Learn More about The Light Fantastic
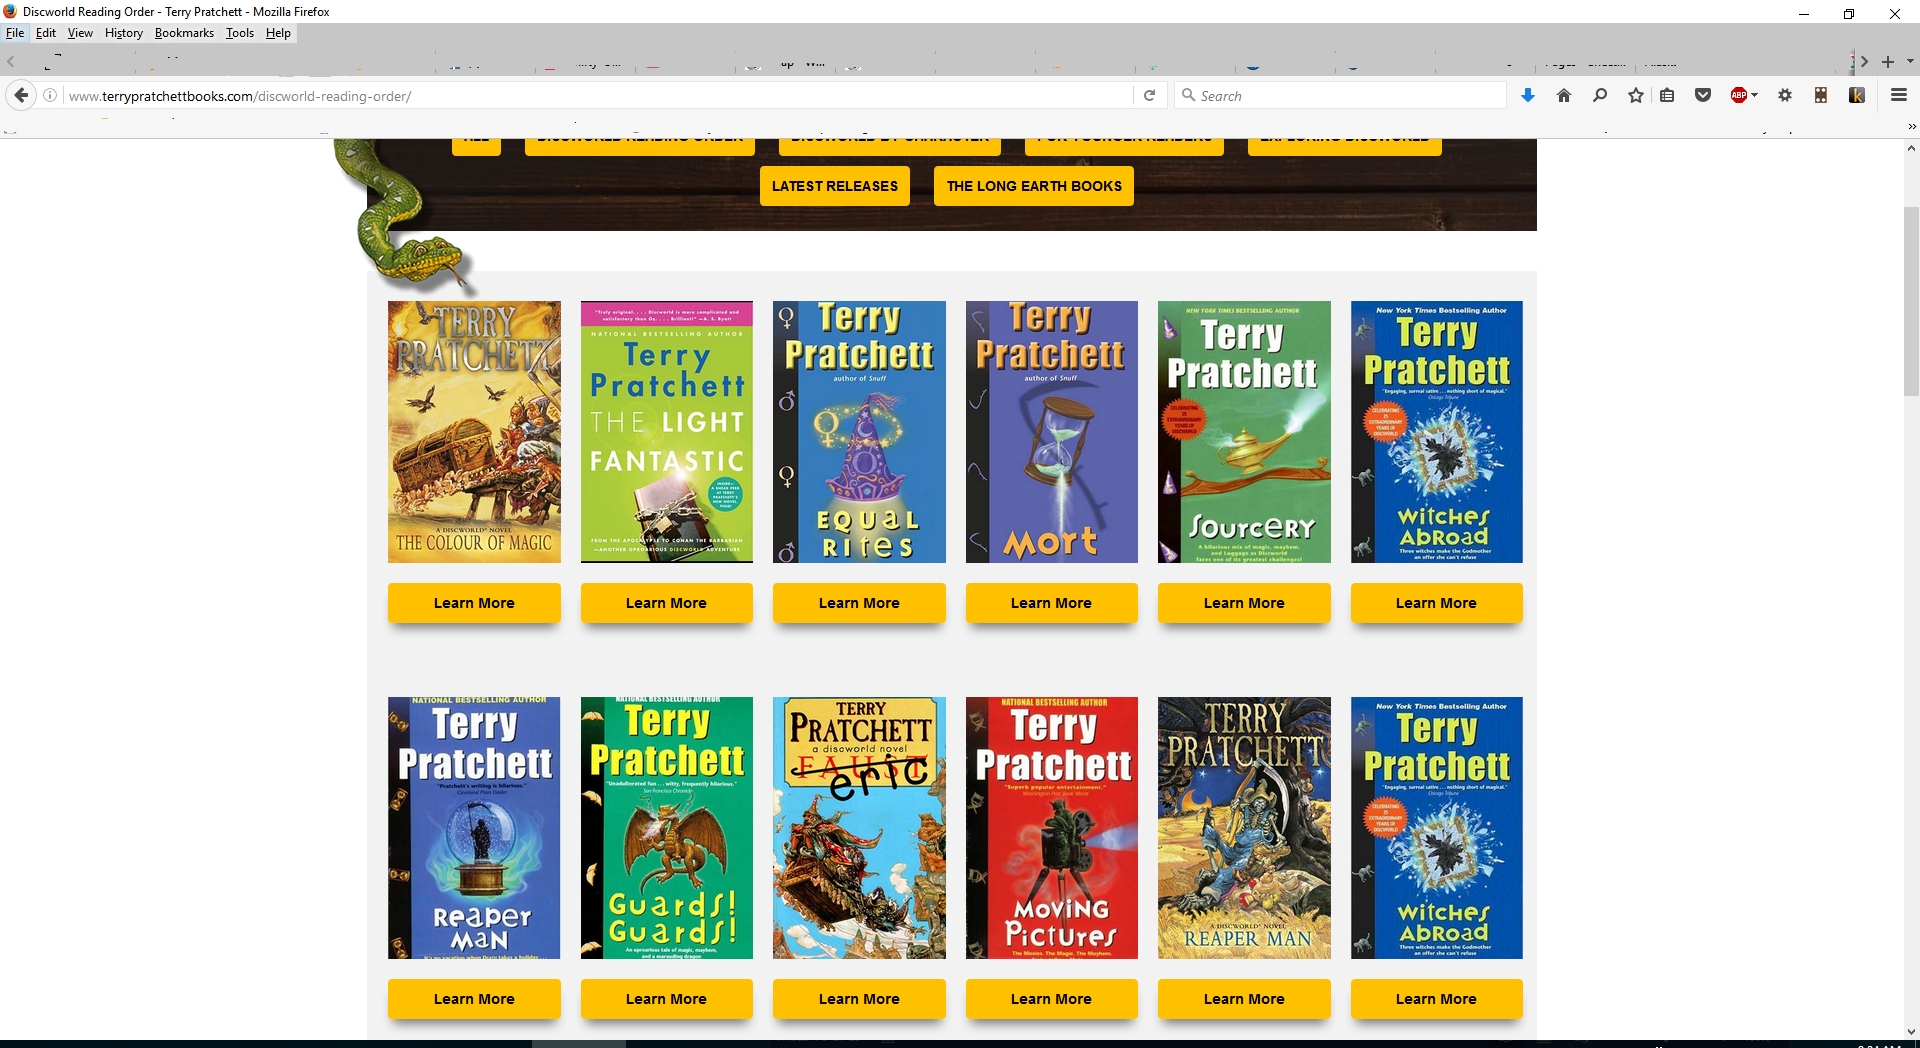Screen dimensions: 1920x1048 point(666,603)
